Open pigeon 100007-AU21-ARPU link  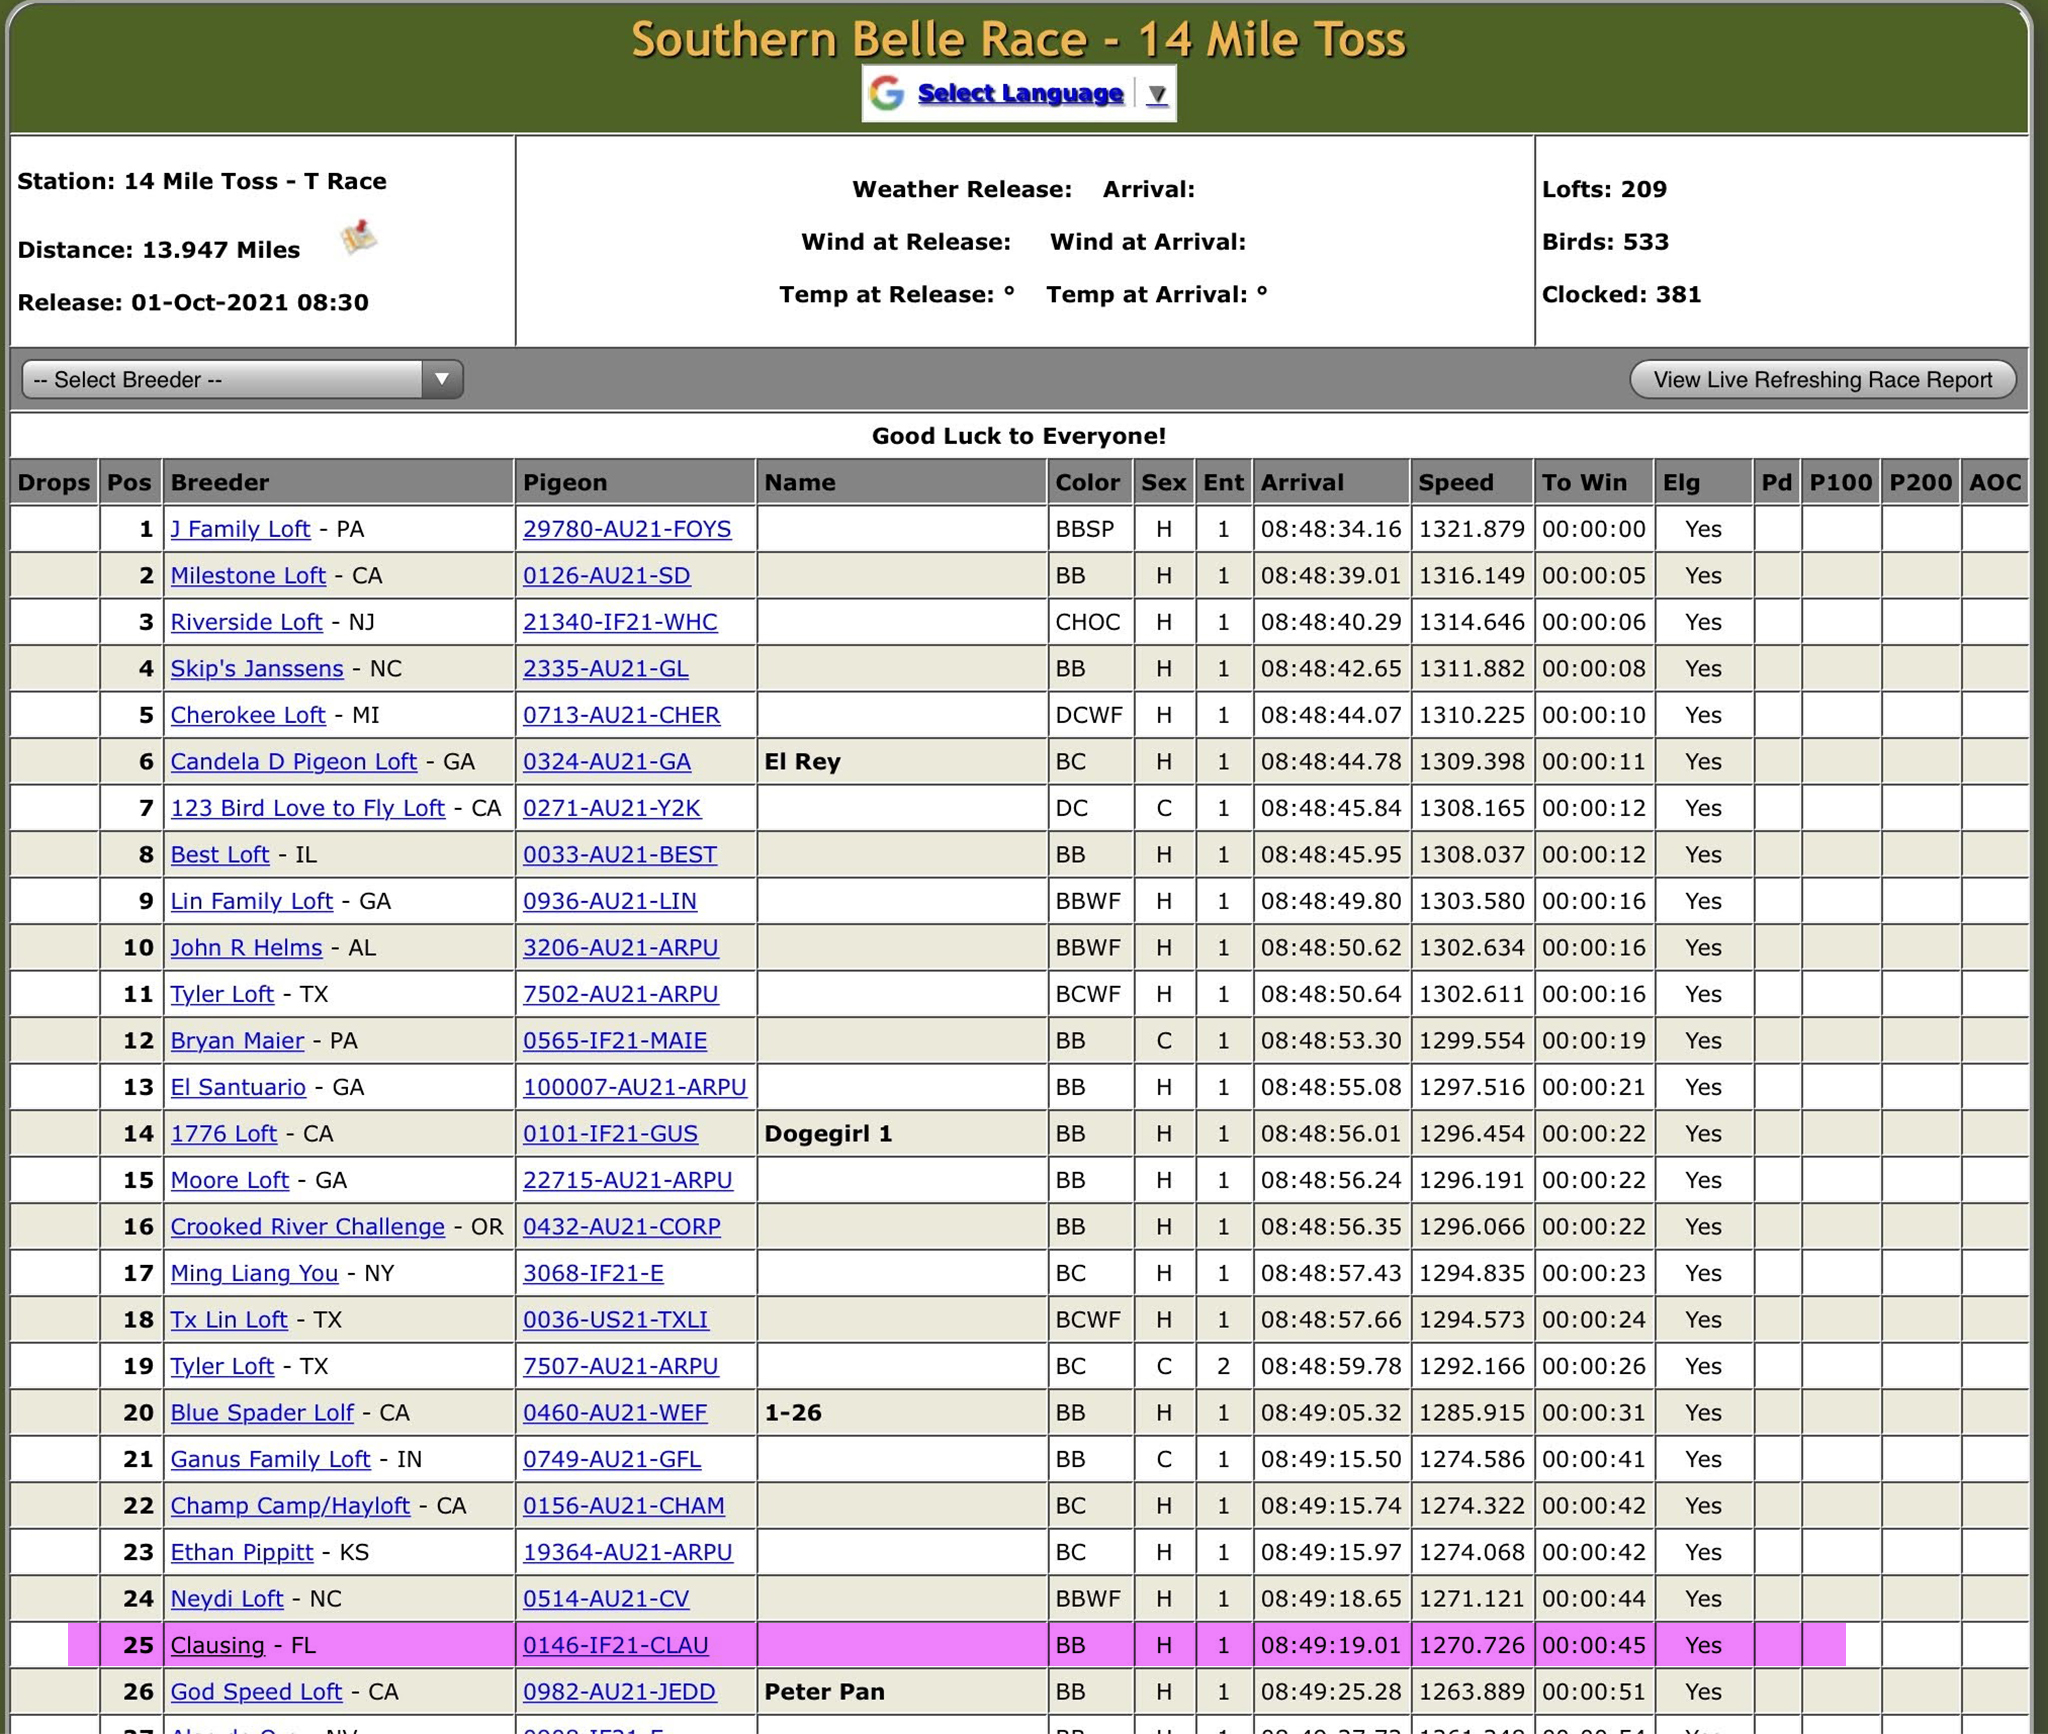[634, 1088]
